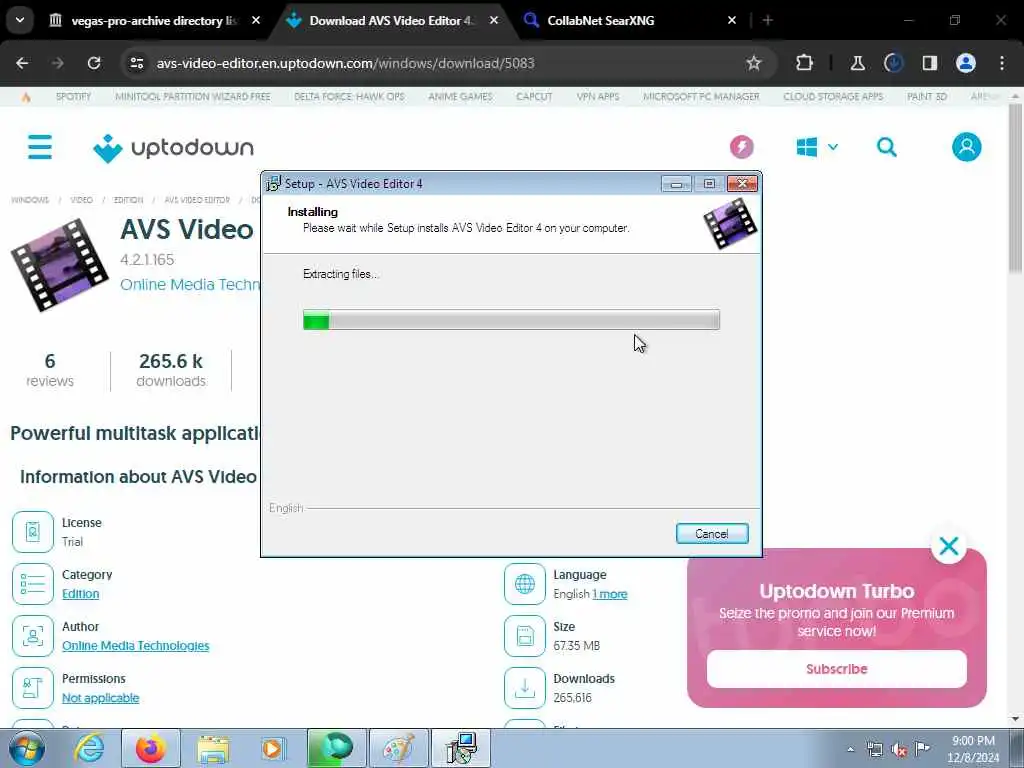Click the Permissions info icon

coord(33,688)
